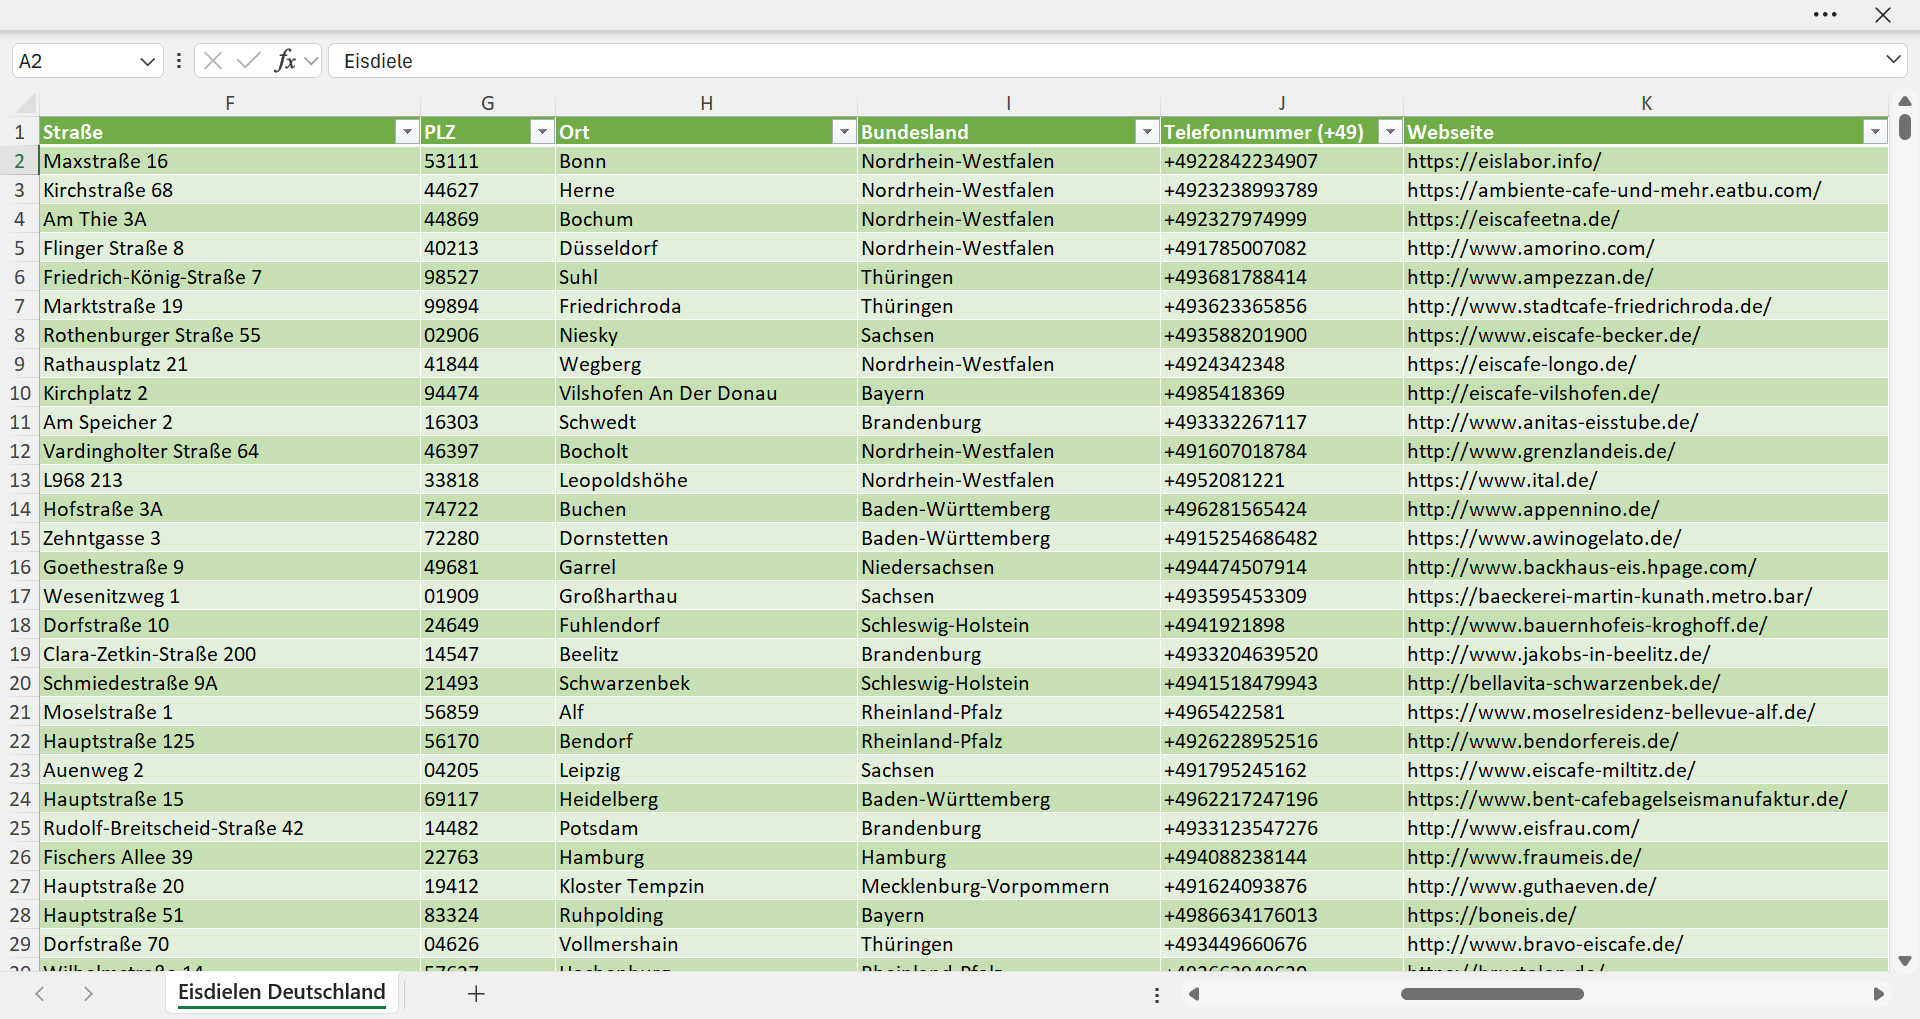Click the formula bar input showing Eisdiele
Screen dimensions: 1920x1019
click(x=1105, y=61)
